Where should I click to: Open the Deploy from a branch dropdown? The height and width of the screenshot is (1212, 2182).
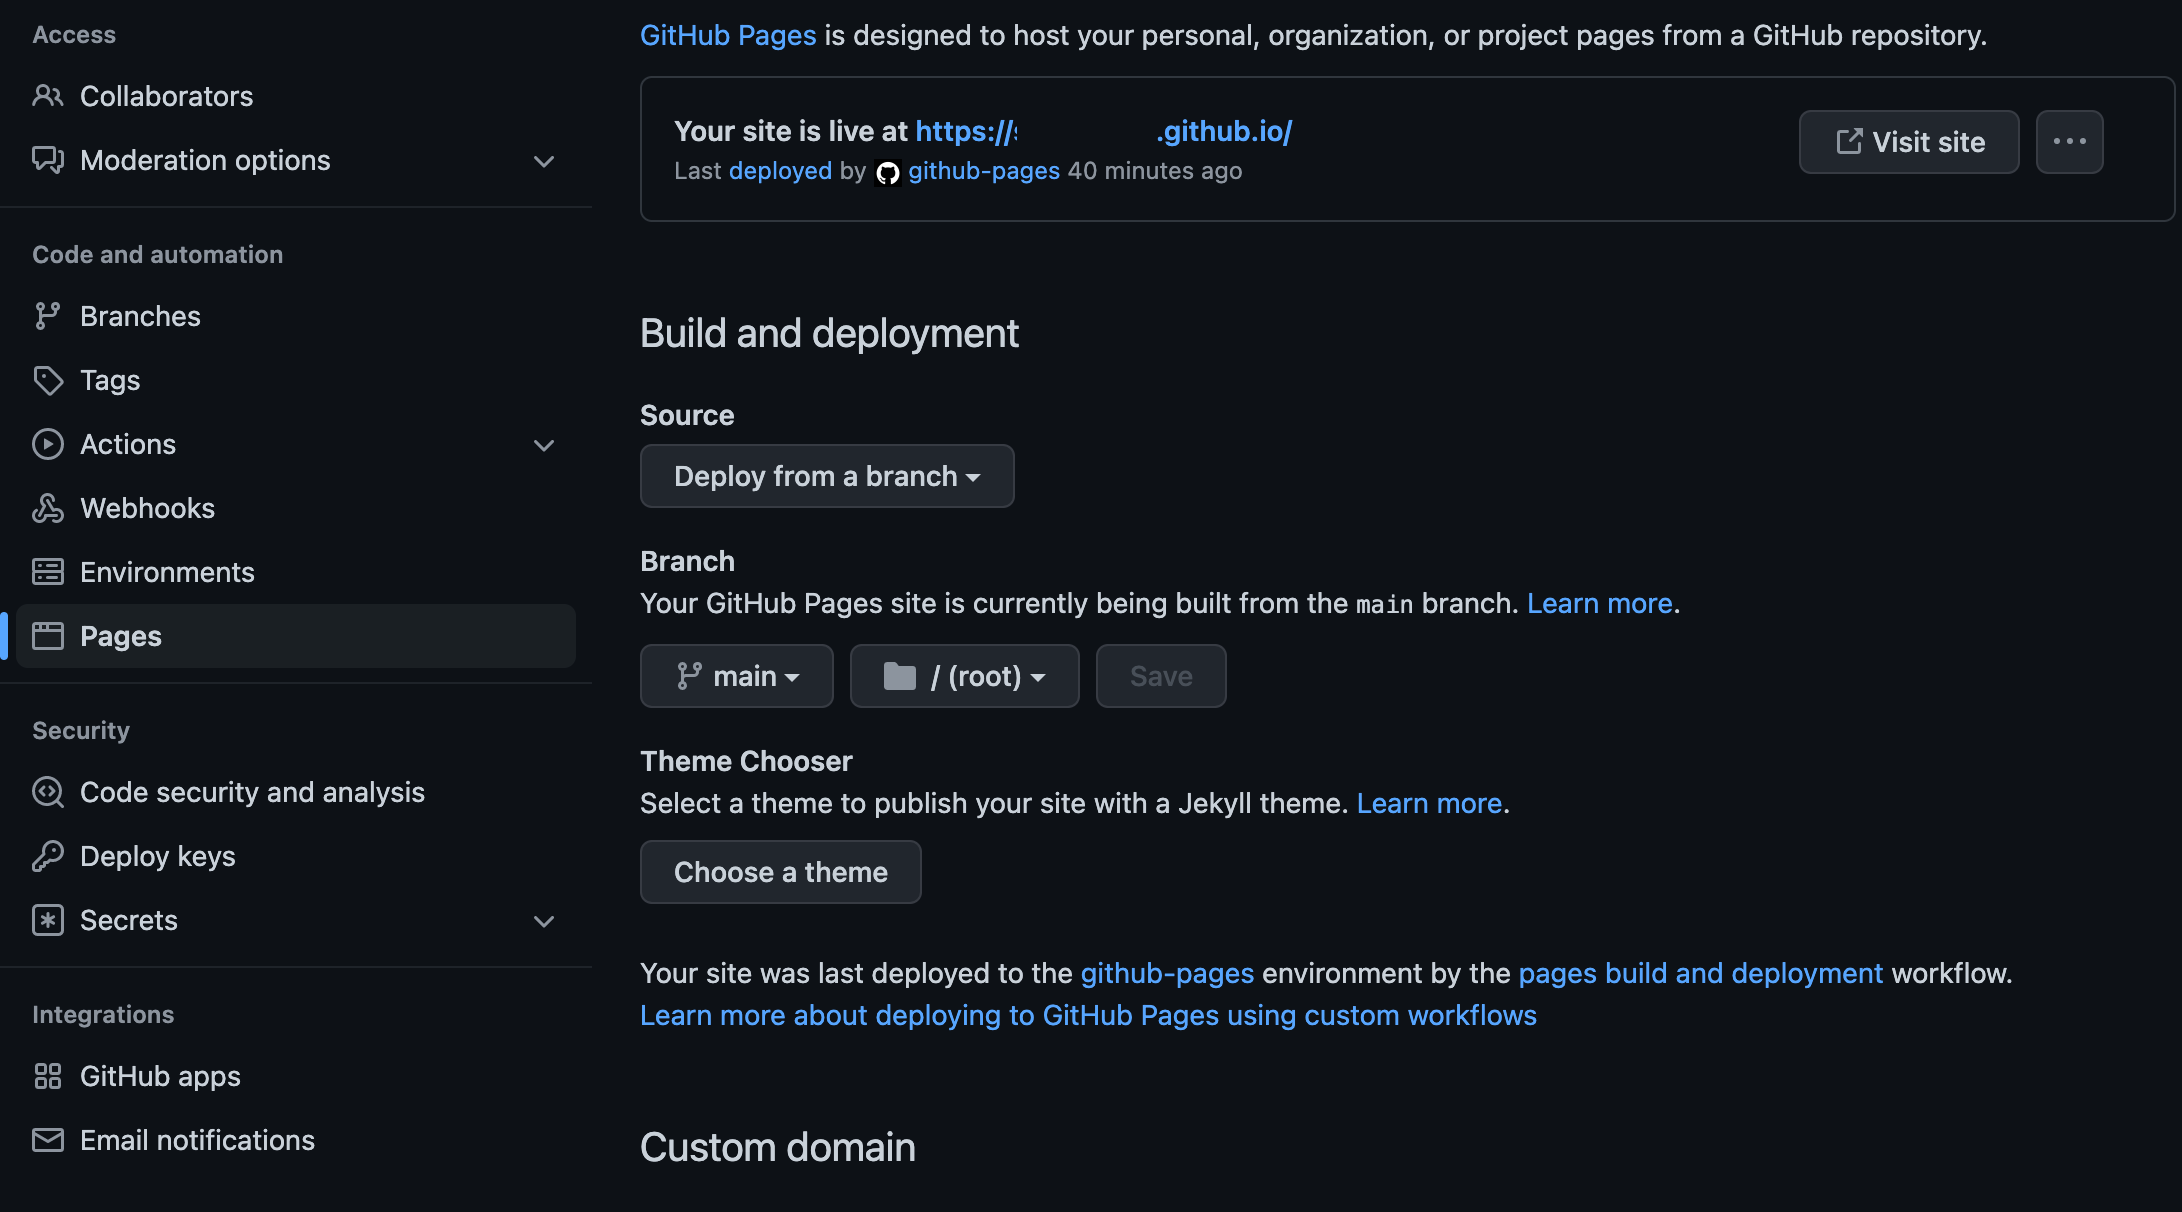[826, 476]
